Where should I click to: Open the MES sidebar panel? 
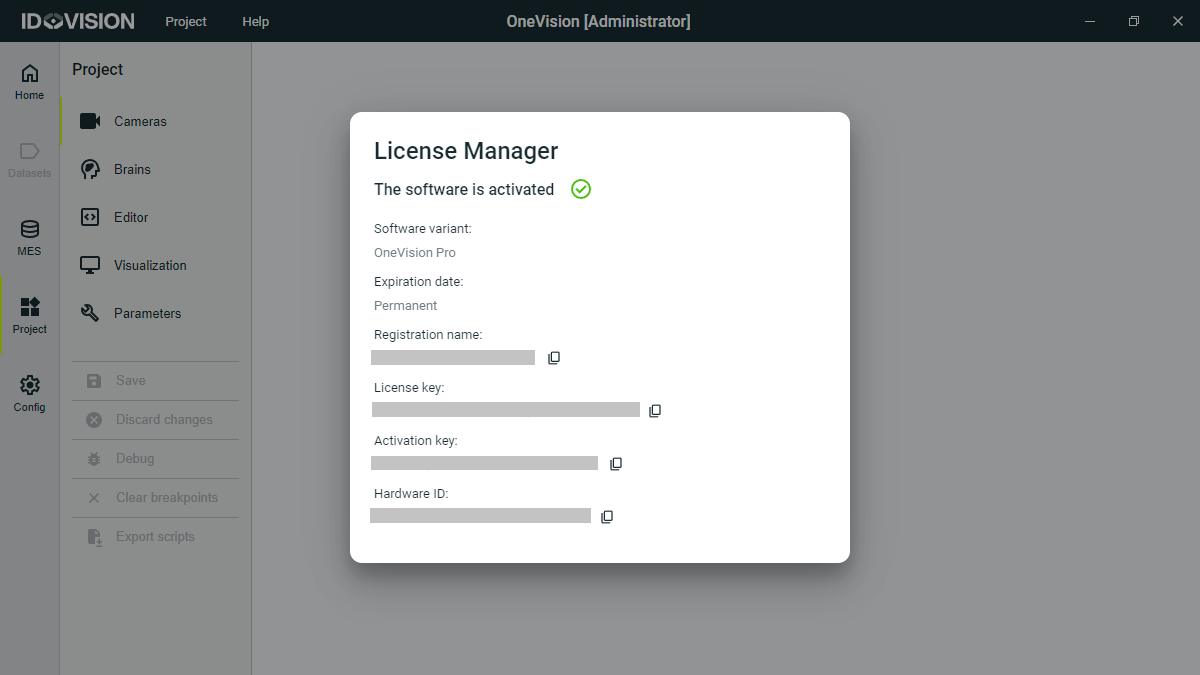pyautogui.click(x=29, y=235)
